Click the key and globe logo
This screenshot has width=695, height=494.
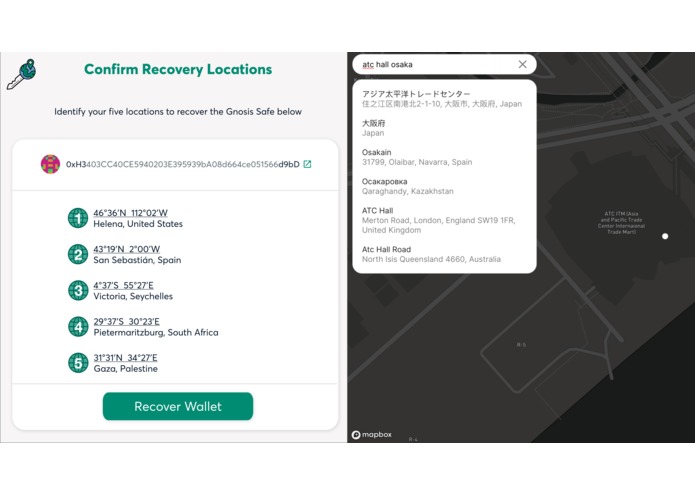(x=21, y=74)
